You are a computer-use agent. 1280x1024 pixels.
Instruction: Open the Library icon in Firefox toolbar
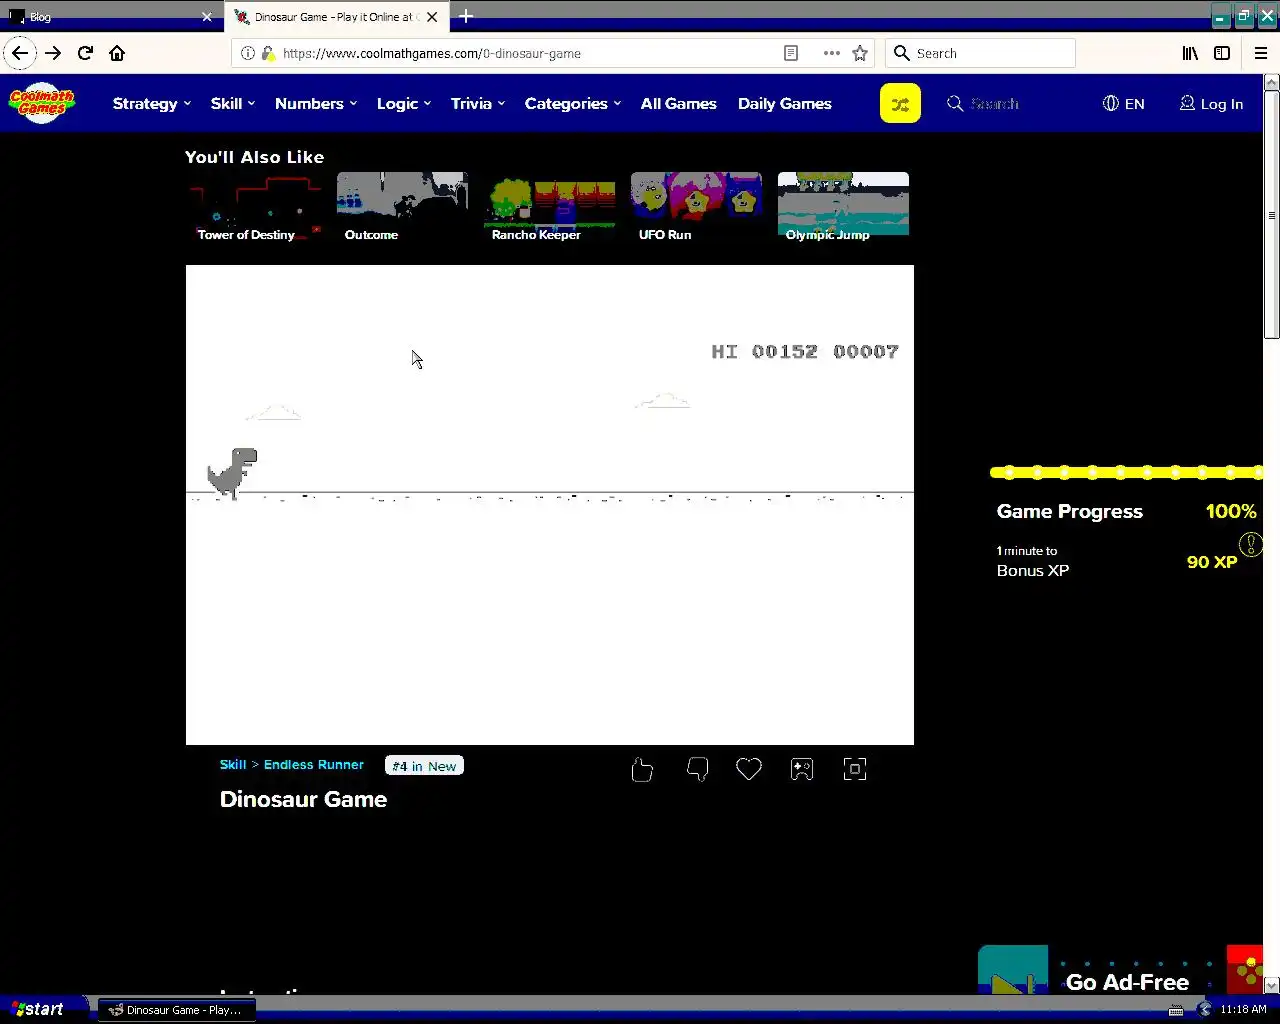[1190, 53]
